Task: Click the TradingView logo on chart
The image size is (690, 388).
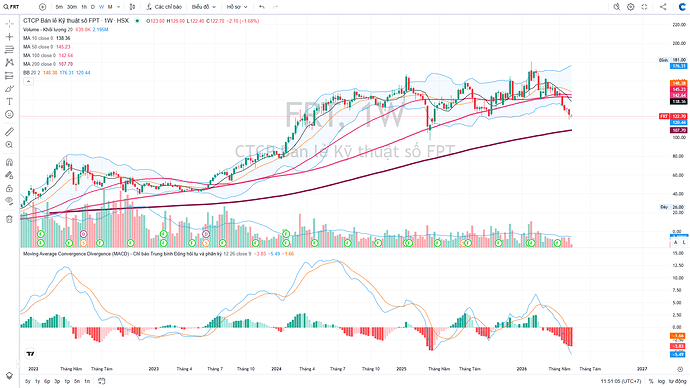Action: (30, 354)
